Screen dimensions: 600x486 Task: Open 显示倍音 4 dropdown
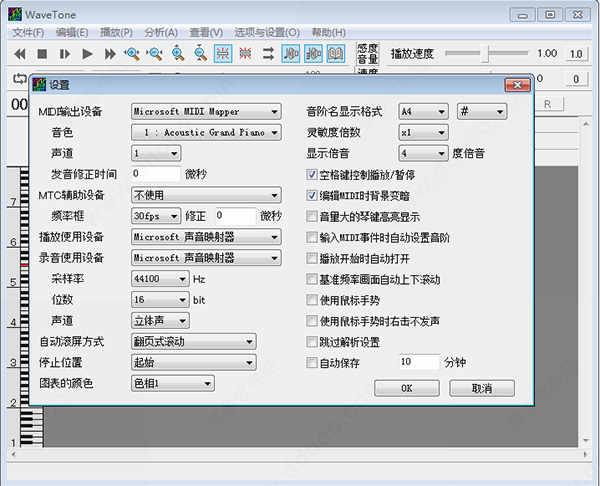(423, 153)
